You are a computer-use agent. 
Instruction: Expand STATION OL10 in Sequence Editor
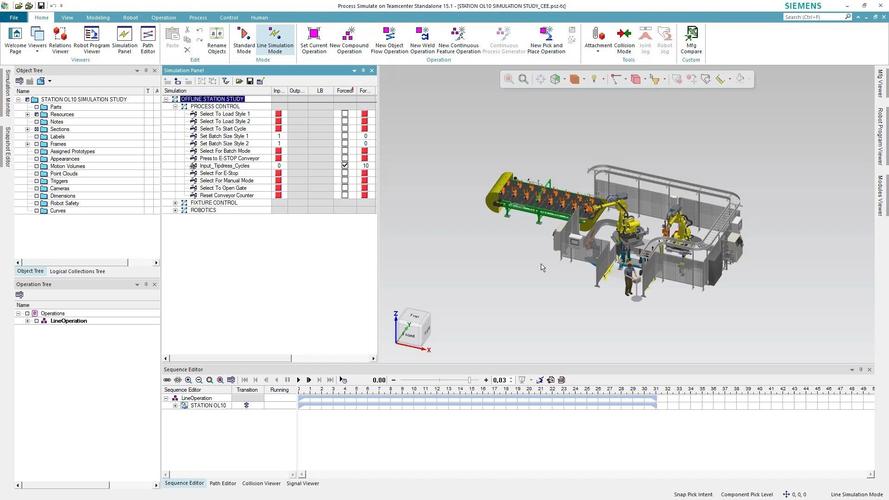point(175,405)
